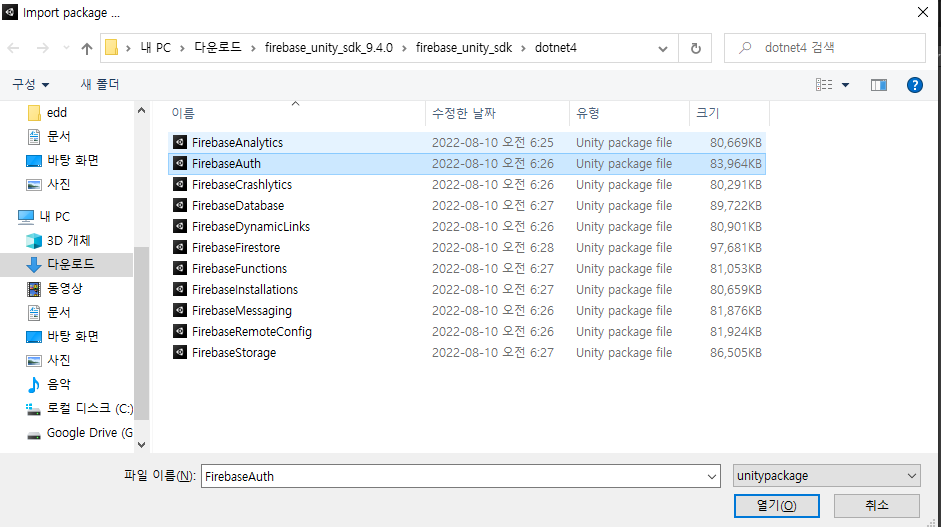This screenshot has width=941, height=527.
Task: Open 동영상 folder in sidebar
Action: coord(55,289)
